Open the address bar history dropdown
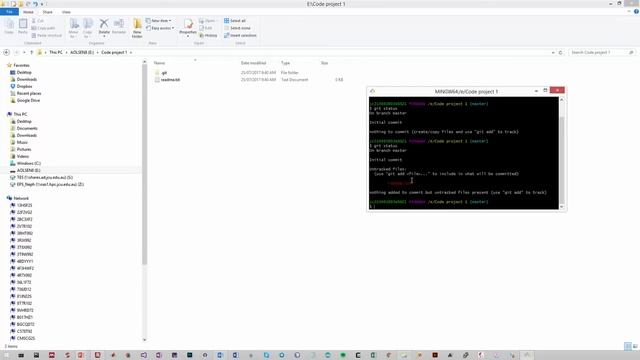 point(553,52)
